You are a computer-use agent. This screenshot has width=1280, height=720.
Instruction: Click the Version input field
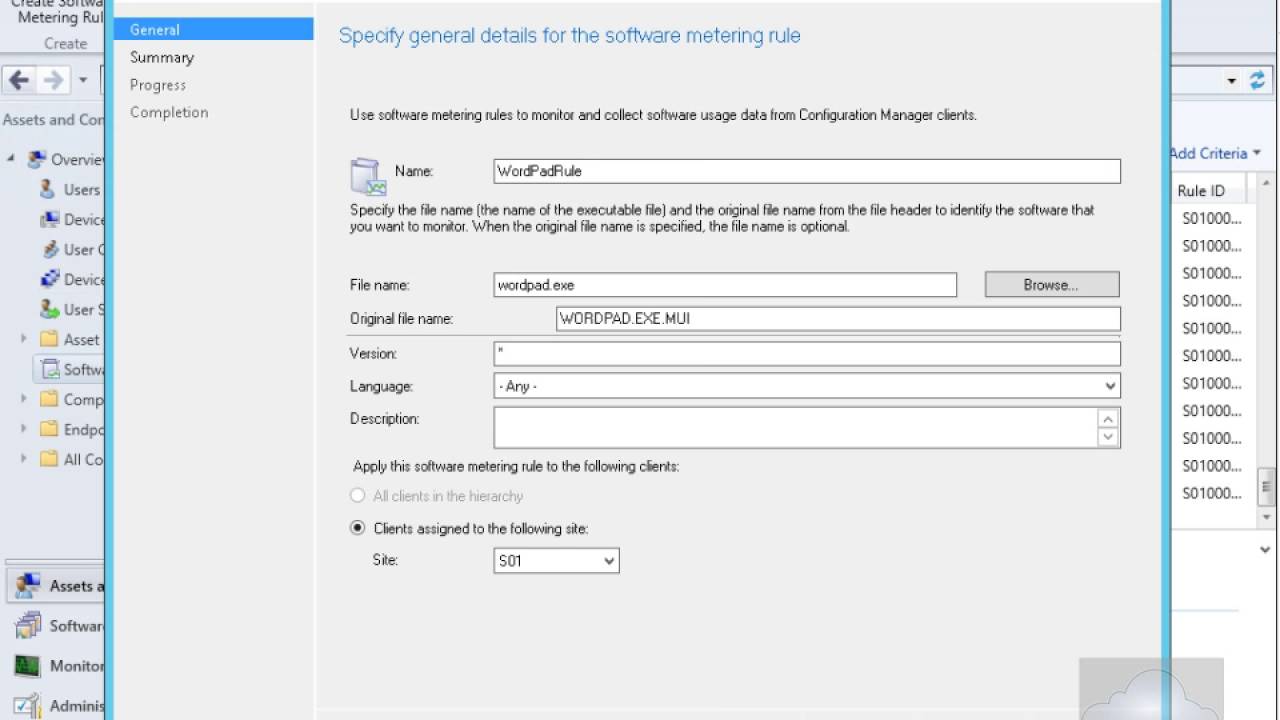pos(807,353)
